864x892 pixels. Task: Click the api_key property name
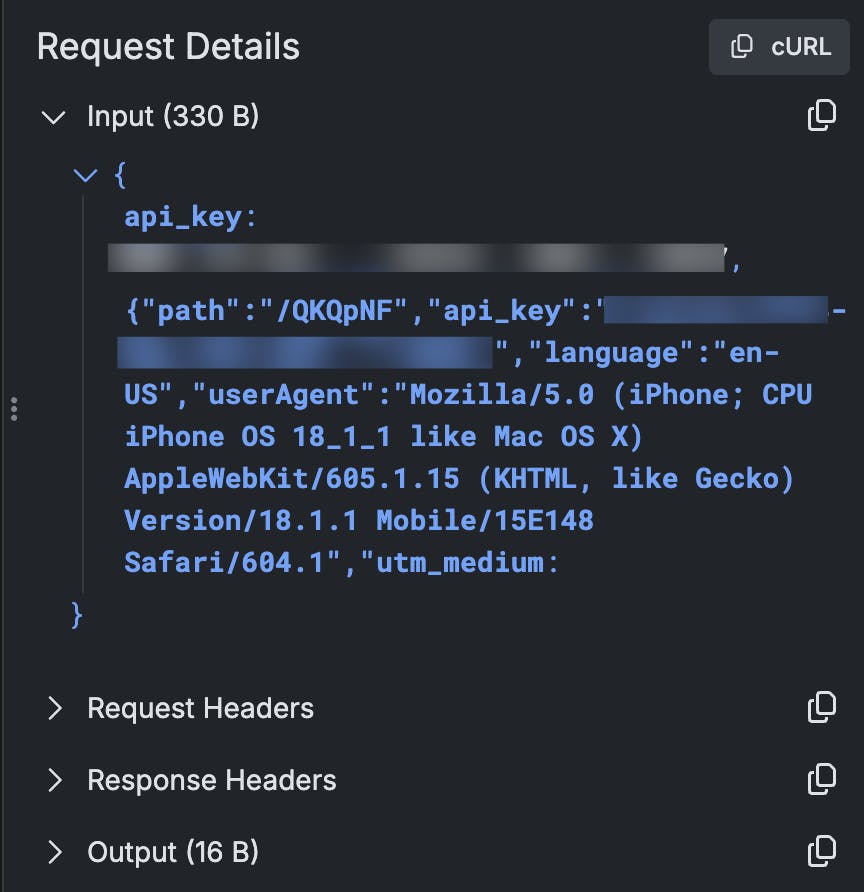coord(183,217)
